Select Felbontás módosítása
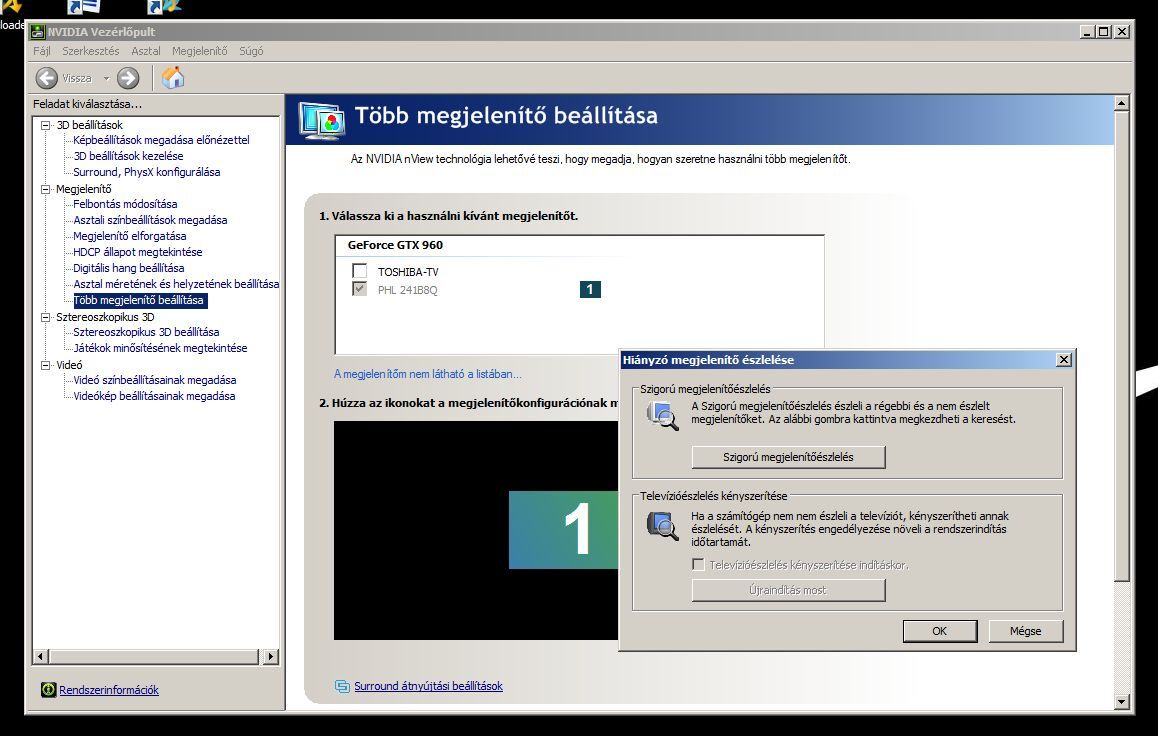This screenshot has height=736, width=1158. [x=125, y=204]
